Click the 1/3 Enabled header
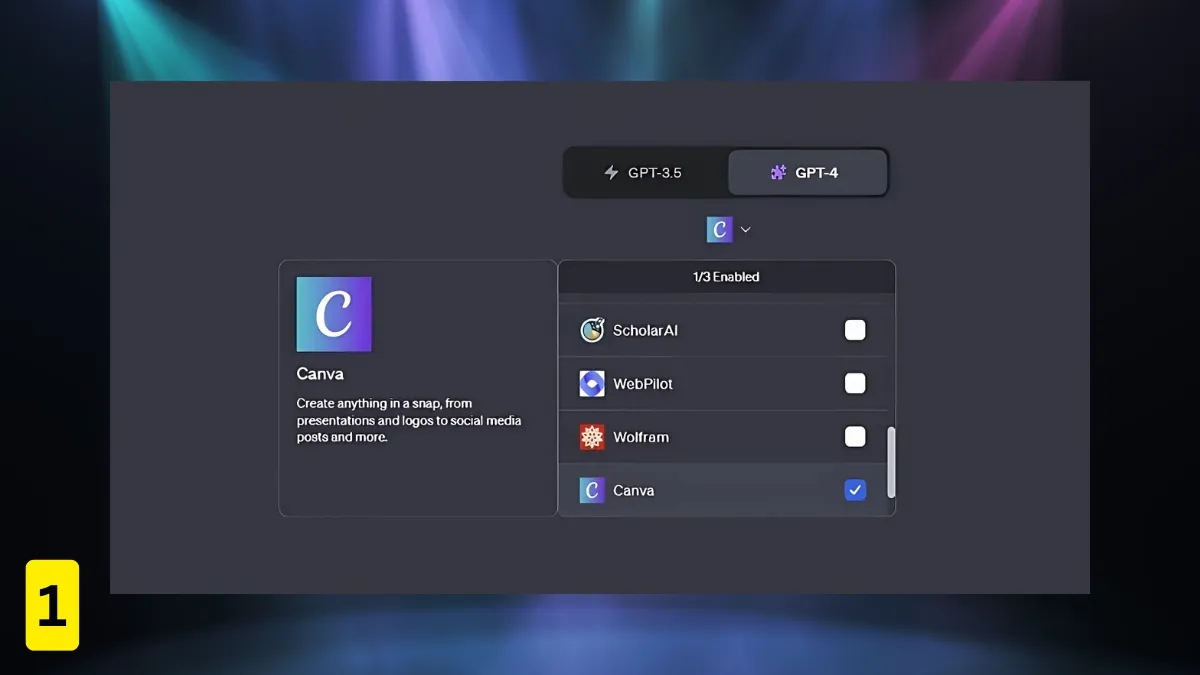 tap(726, 277)
